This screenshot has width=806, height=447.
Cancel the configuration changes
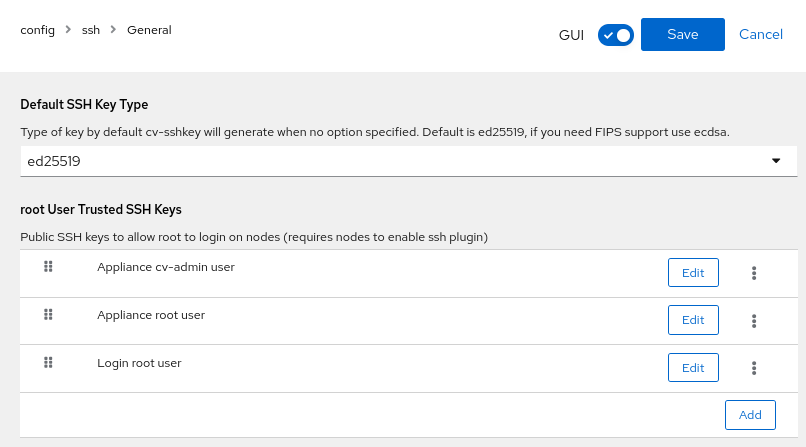click(760, 34)
